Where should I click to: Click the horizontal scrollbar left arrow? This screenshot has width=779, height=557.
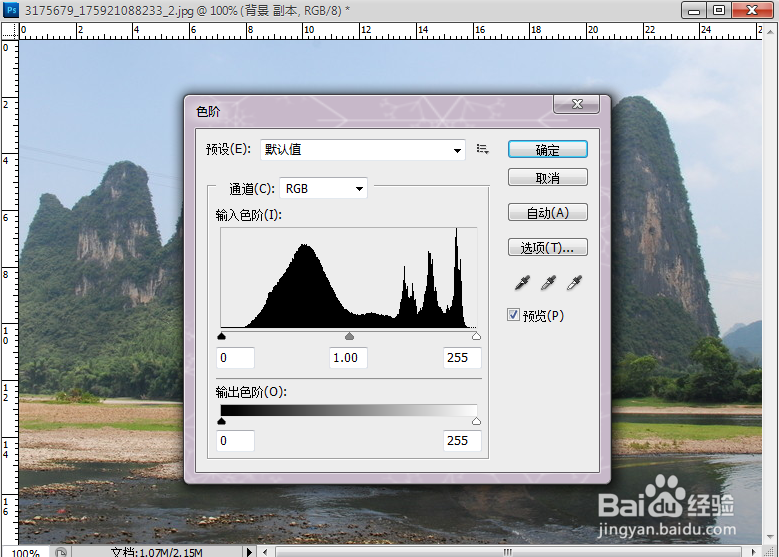click(x=265, y=552)
